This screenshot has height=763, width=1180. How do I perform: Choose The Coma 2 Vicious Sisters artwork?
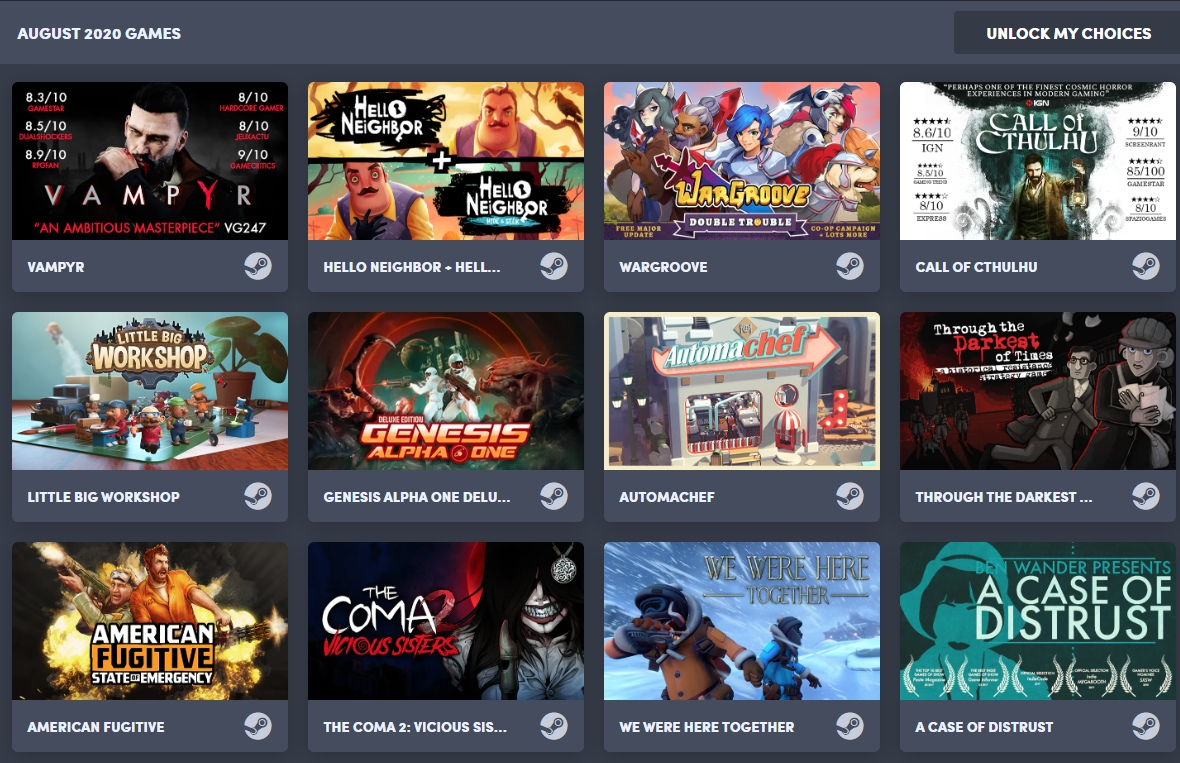coord(446,622)
